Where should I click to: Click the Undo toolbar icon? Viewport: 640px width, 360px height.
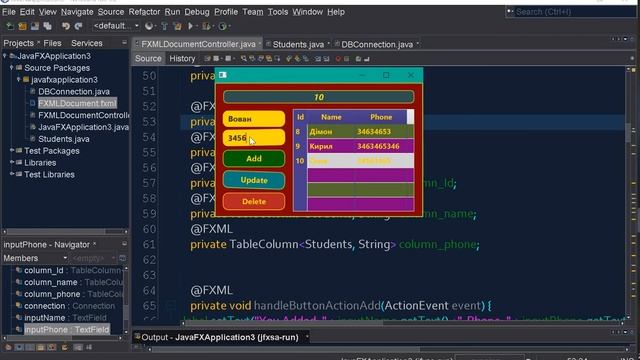pyautogui.click(x=65, y=26)
